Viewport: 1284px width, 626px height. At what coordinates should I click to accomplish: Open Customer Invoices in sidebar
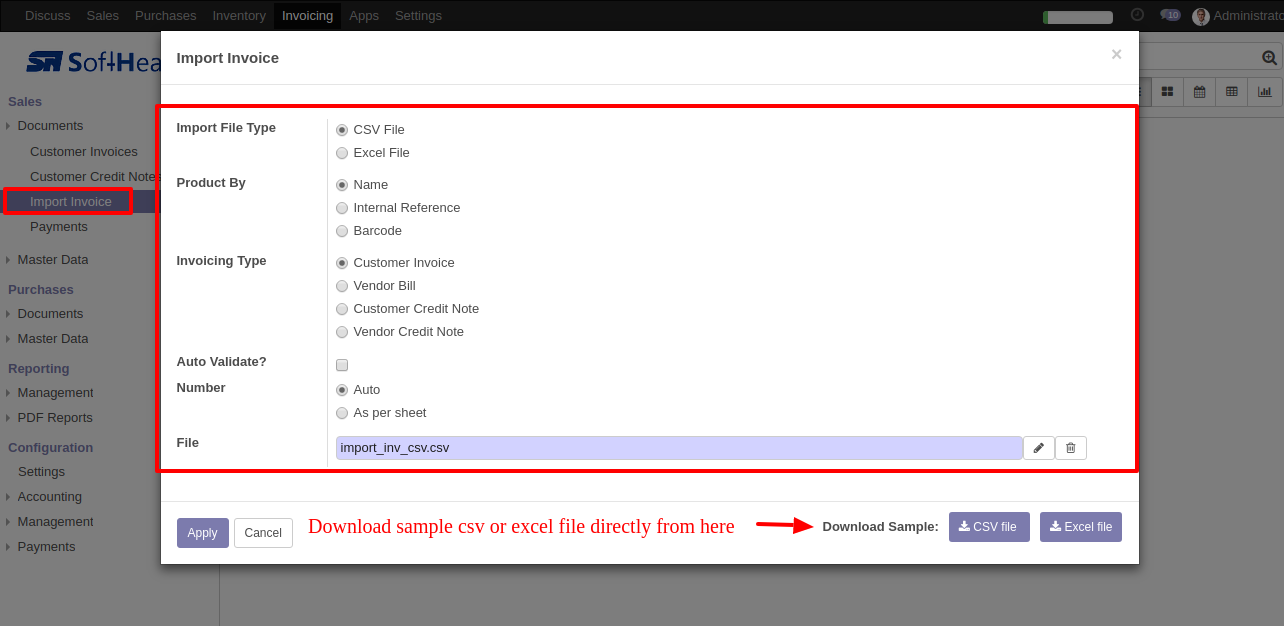point(84,152)
